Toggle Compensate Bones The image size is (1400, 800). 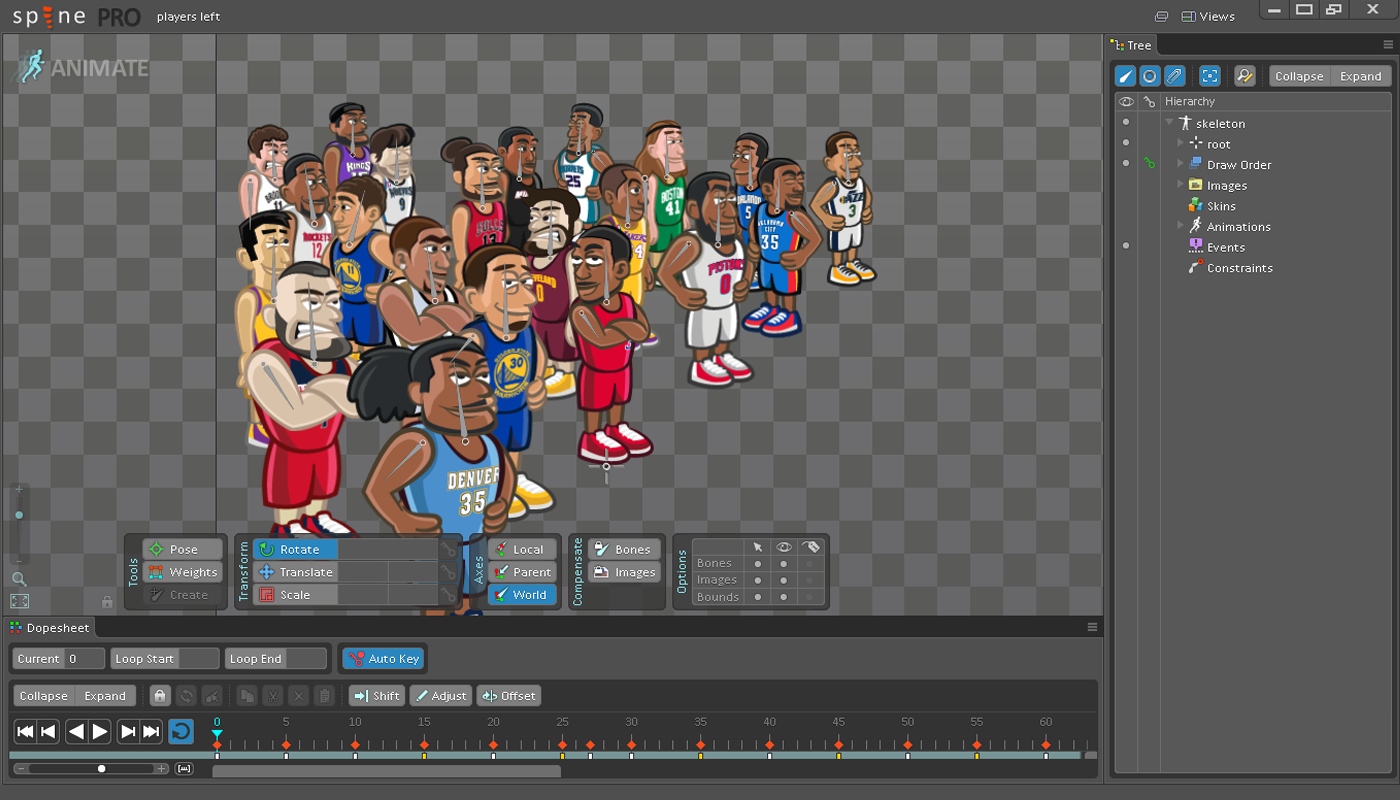click(x=624, y=549)
